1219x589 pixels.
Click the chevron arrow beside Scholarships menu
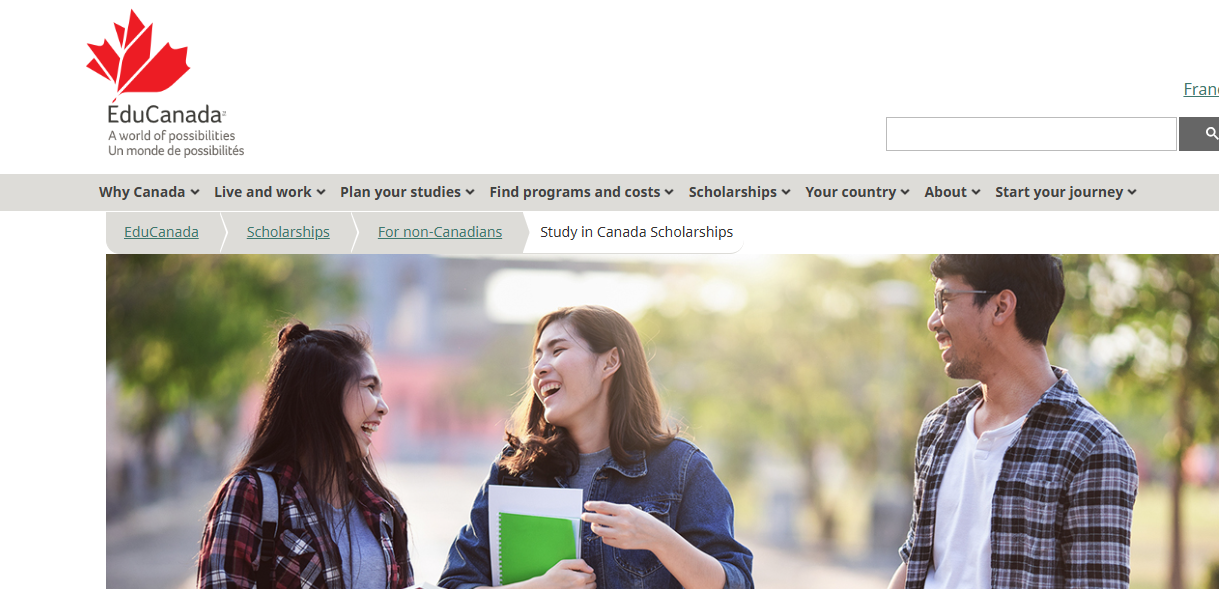tap(786, 192)
